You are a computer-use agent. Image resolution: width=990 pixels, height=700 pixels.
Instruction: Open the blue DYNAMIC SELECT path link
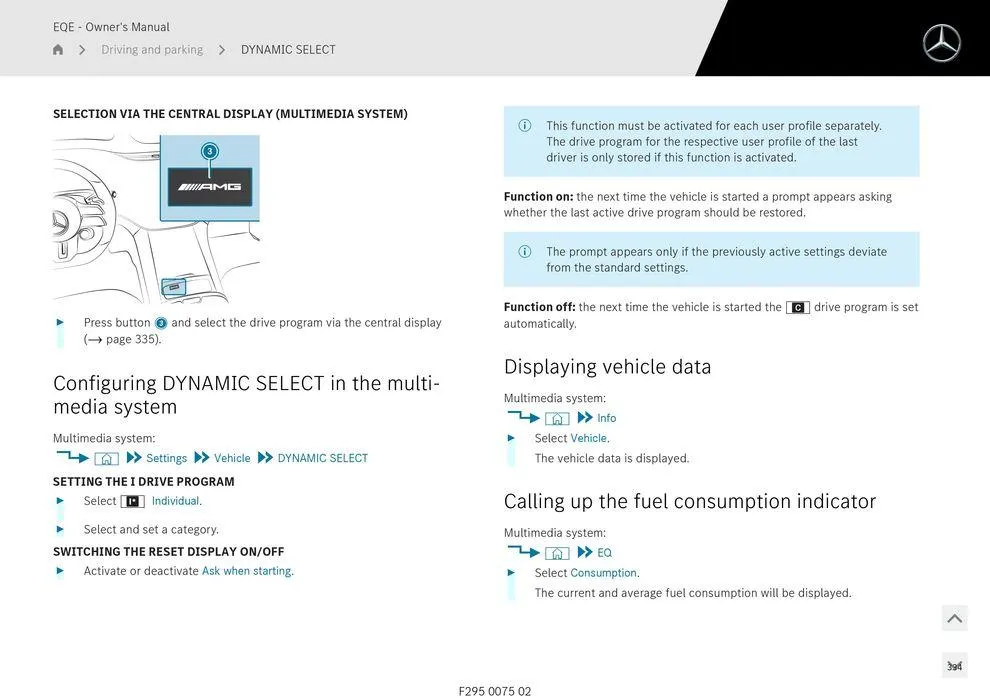click(322, 459)
